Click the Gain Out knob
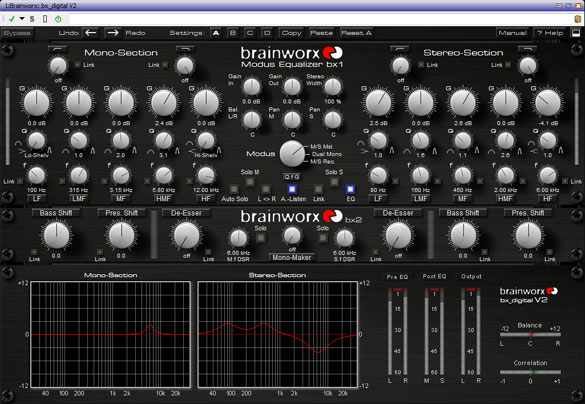The height and width of the screenshot is (404, 585). 292,87
